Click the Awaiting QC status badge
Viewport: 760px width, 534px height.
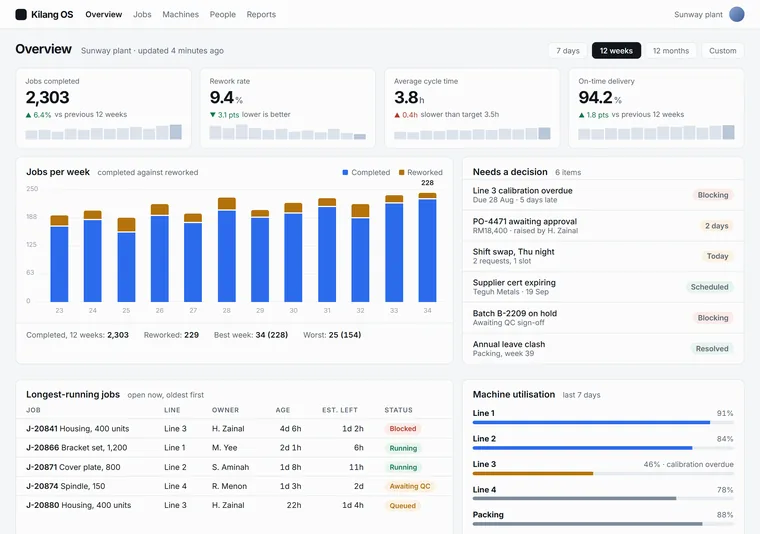click(x=410, y=487)
